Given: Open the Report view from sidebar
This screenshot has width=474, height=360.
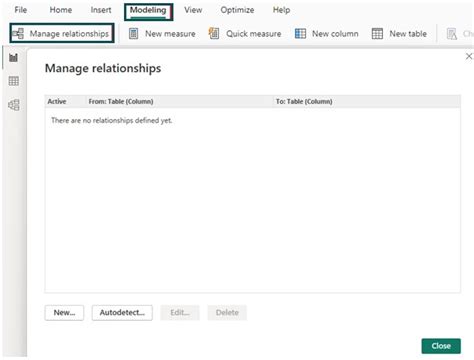Looking at the screenshot, I should (14, 57).
